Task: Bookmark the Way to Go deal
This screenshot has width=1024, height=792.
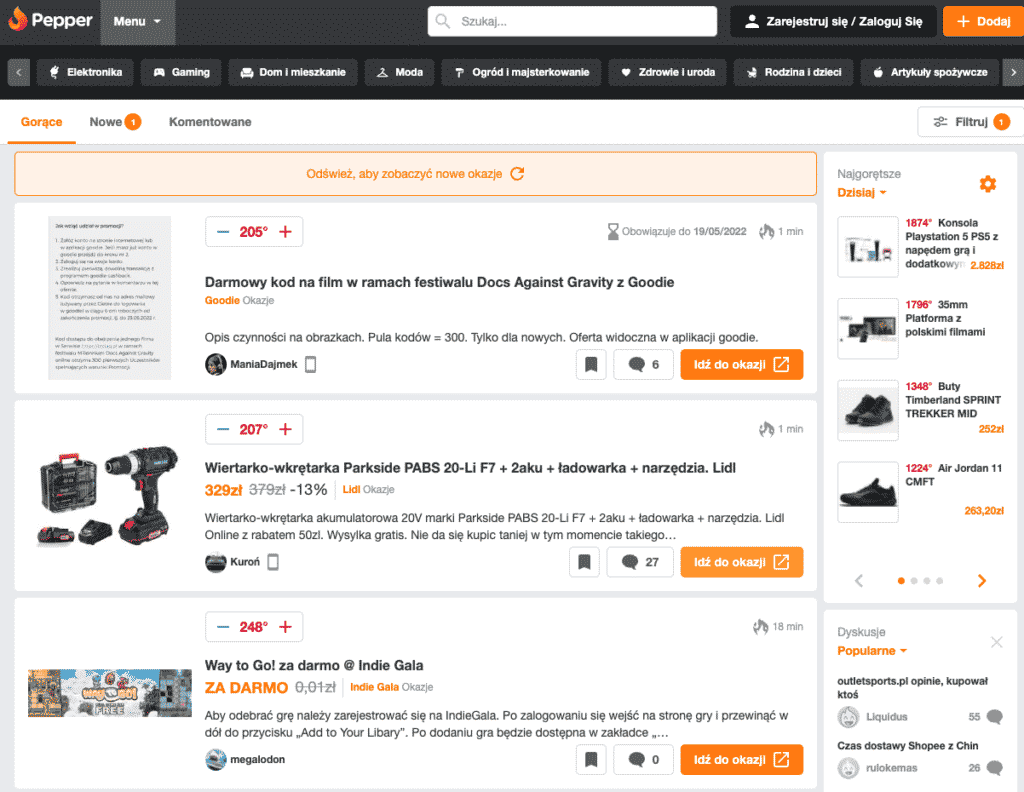Action: [x=591, y=759]
